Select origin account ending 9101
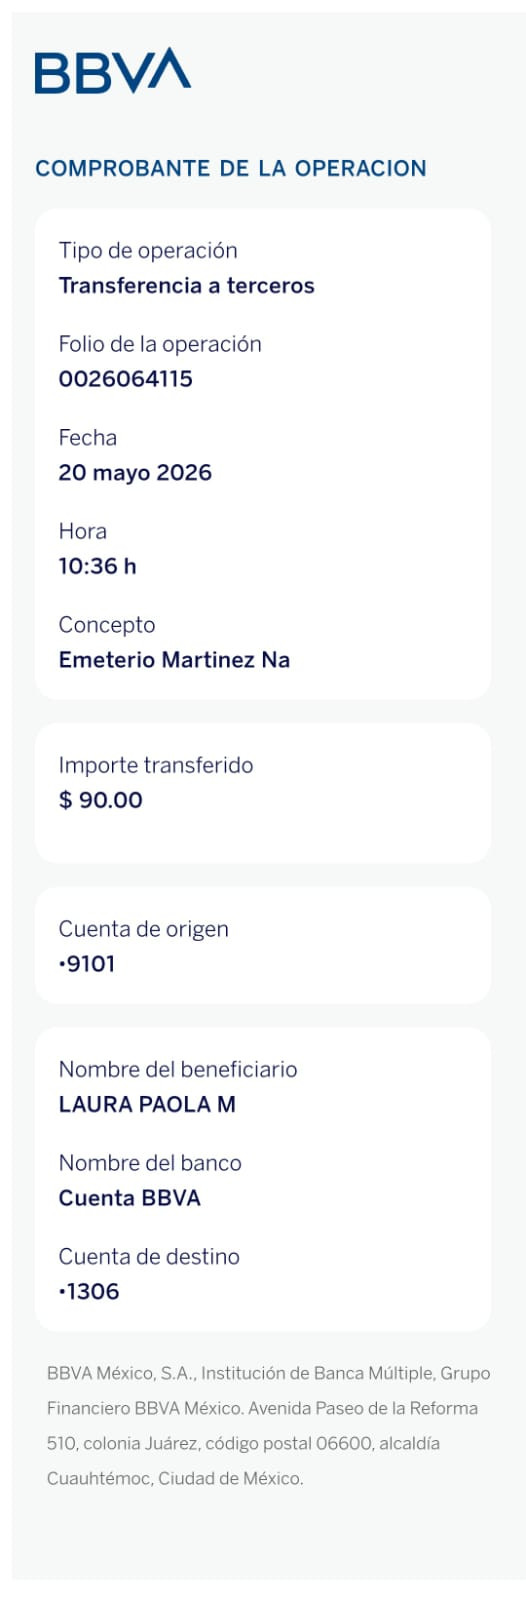Viewport: 526px width, 1600px height. point(87,964)
